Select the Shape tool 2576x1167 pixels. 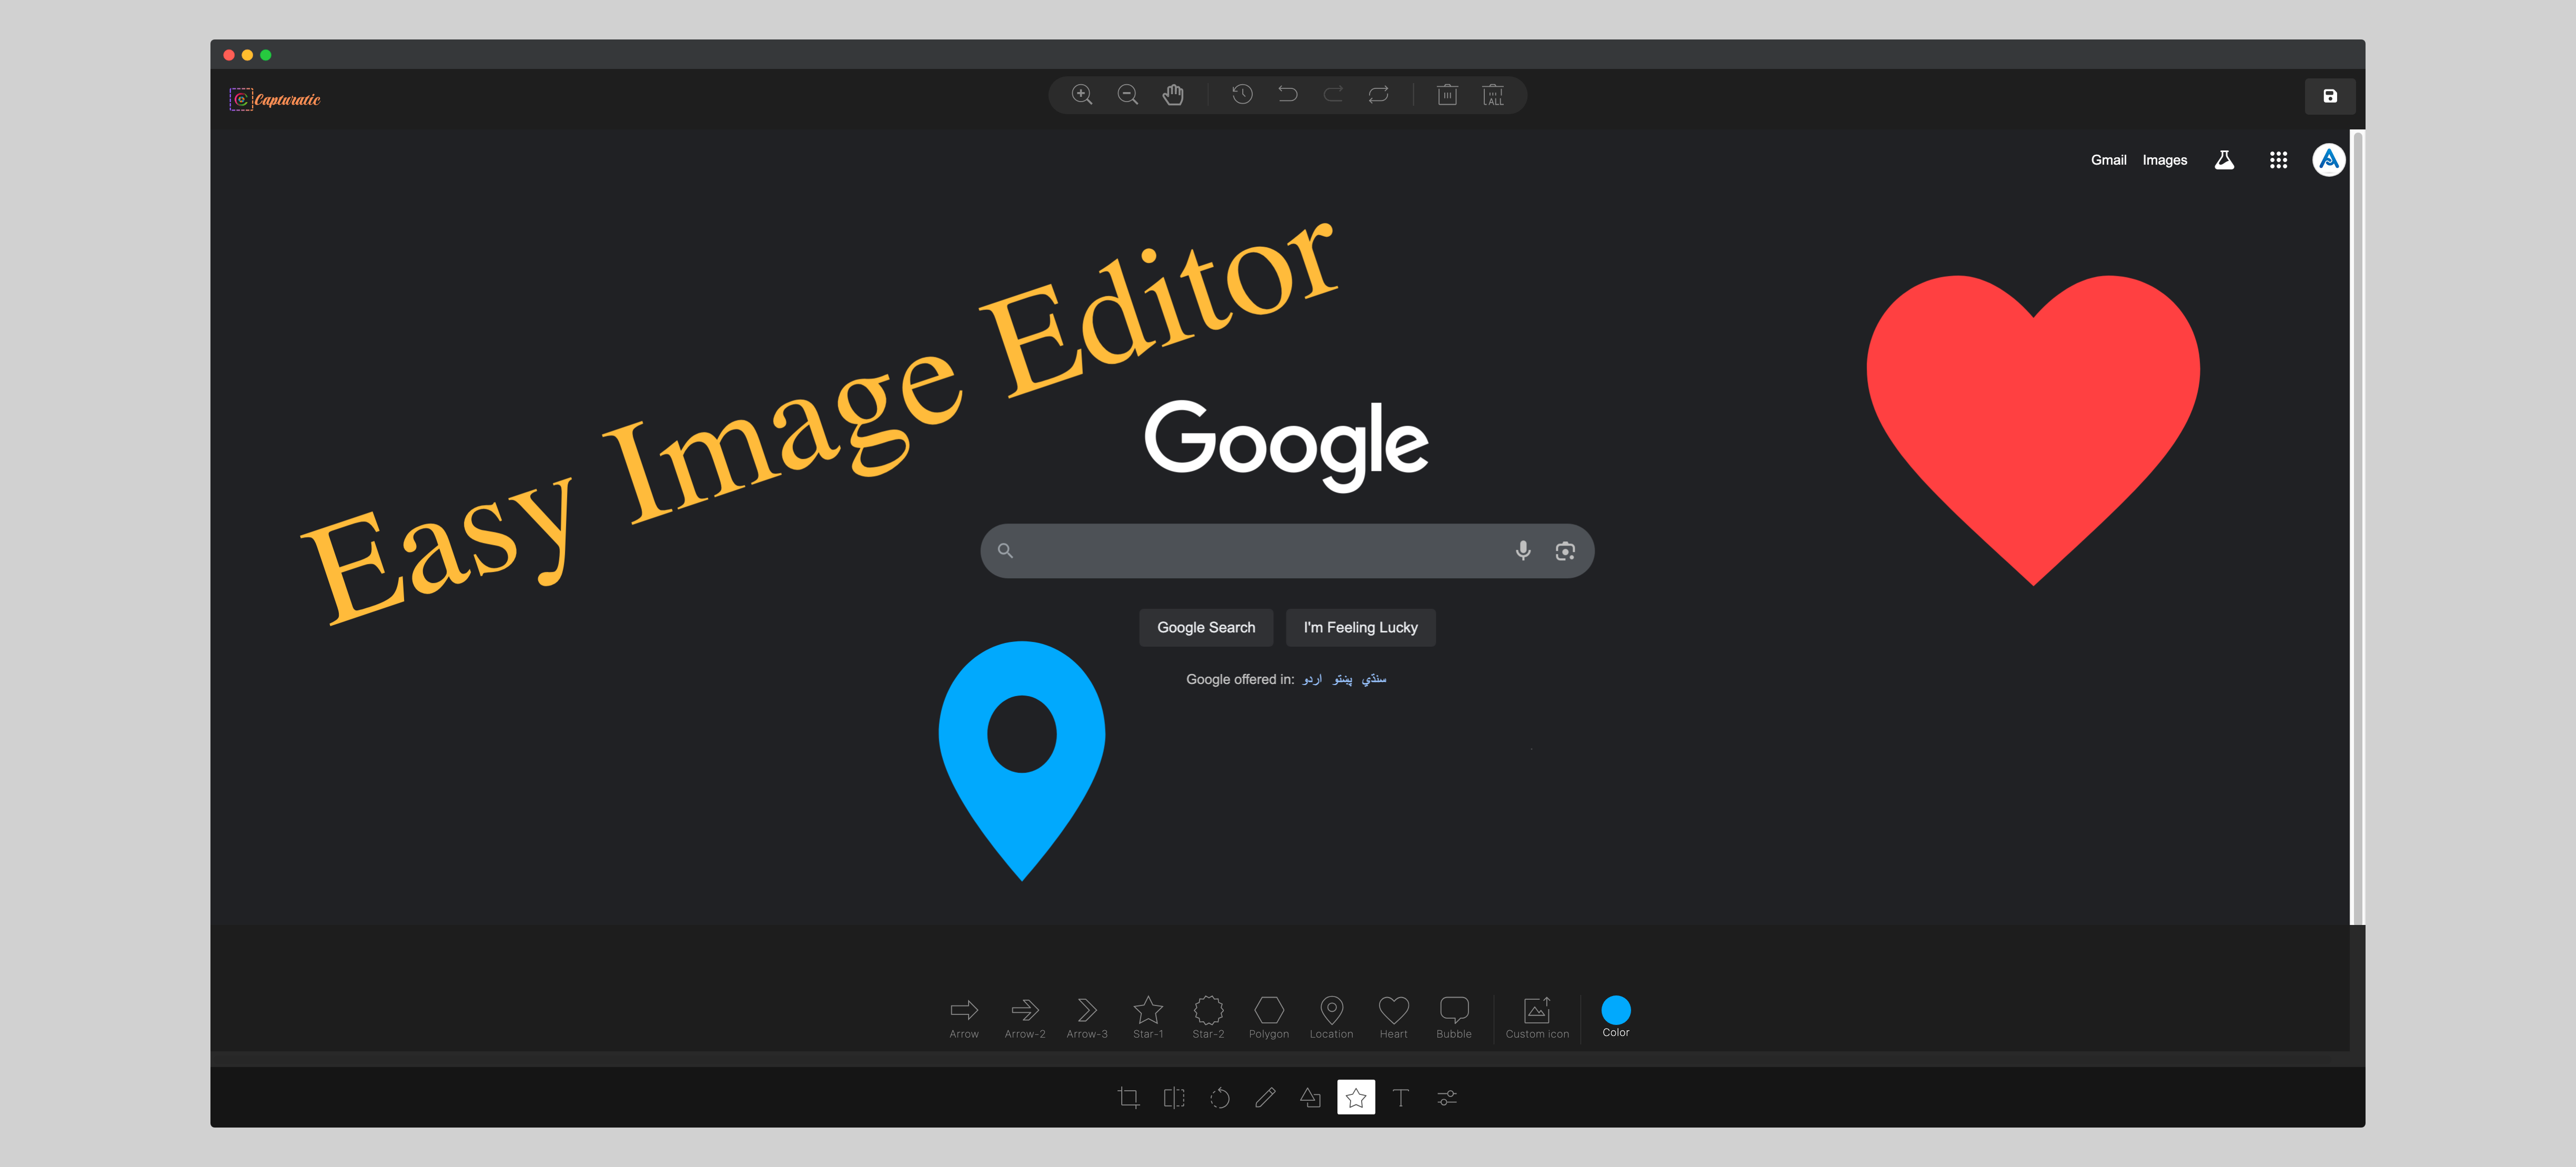pos(1310,1098)
